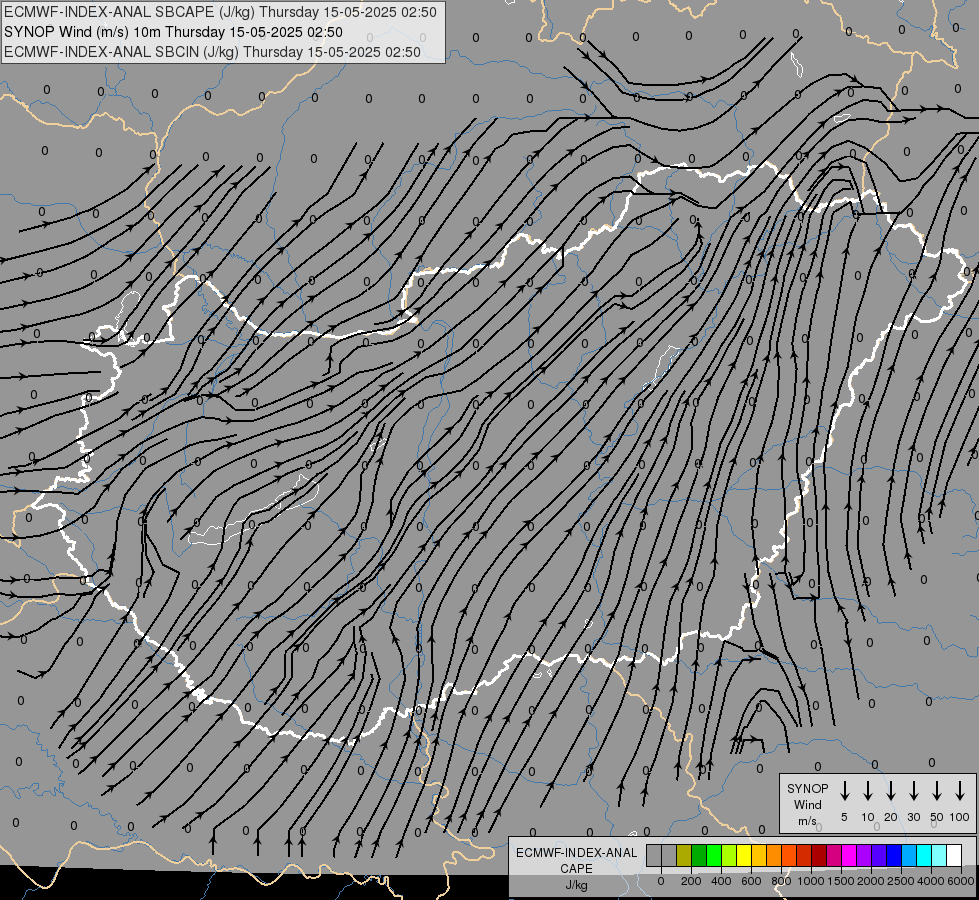979x900 pixels.
Task: Pick the bright green CAPE legend swatch
Action: click(x=714, y=855)
